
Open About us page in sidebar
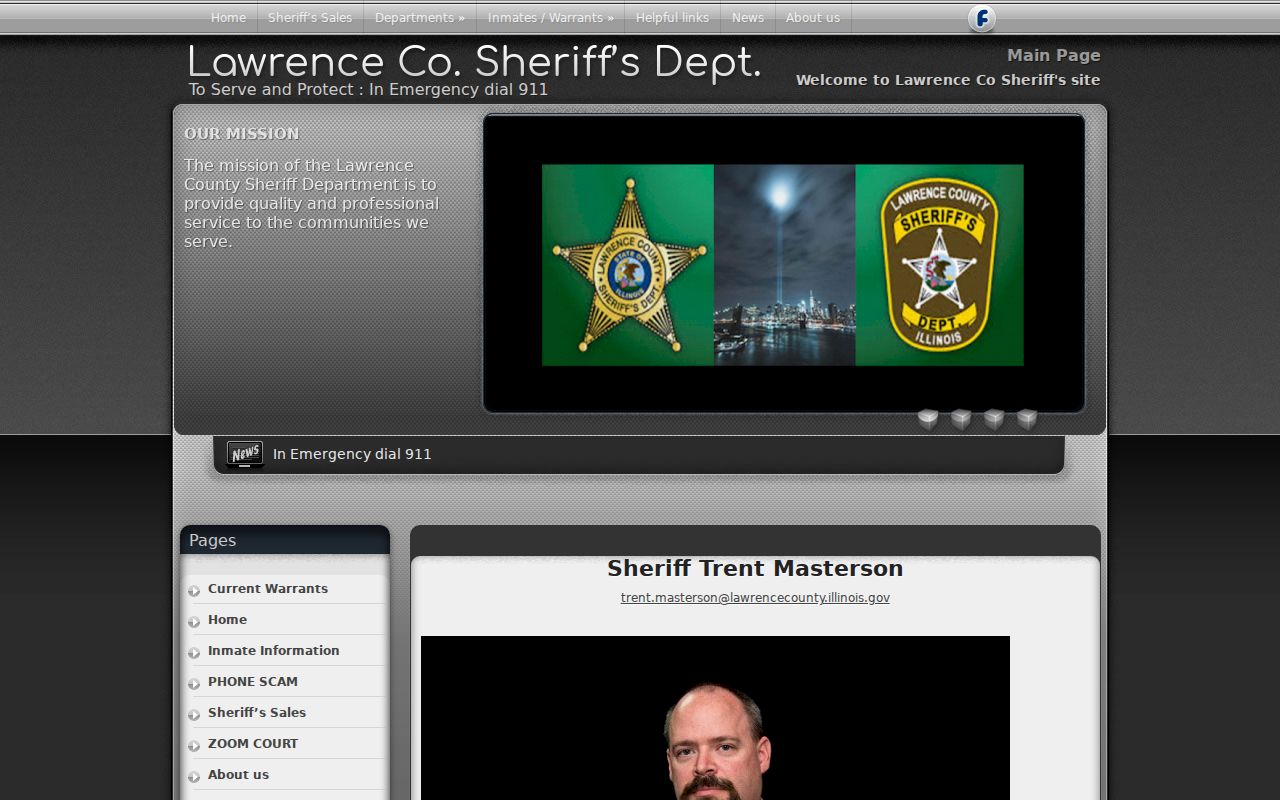[x=238, y=775]
